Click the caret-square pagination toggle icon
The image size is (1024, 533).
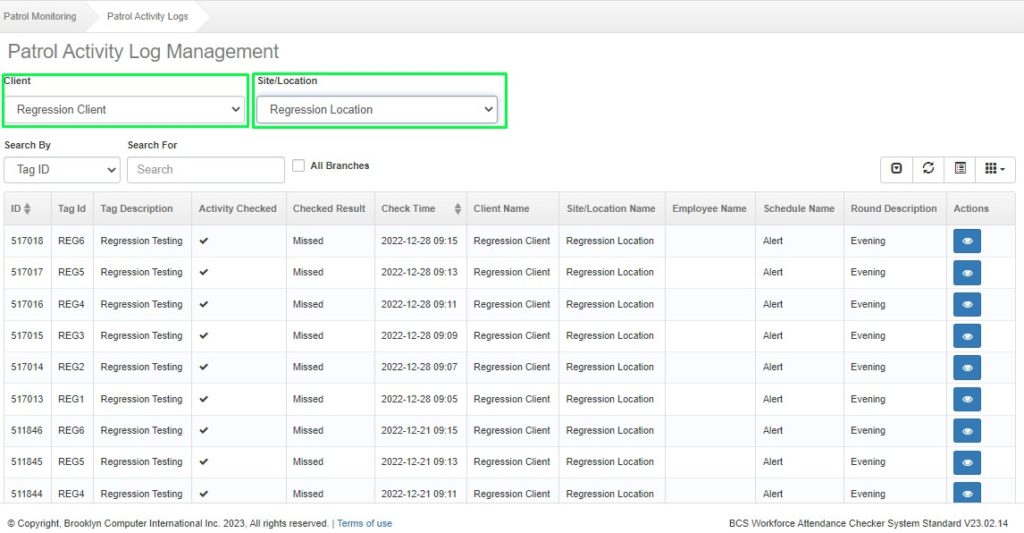896,169
